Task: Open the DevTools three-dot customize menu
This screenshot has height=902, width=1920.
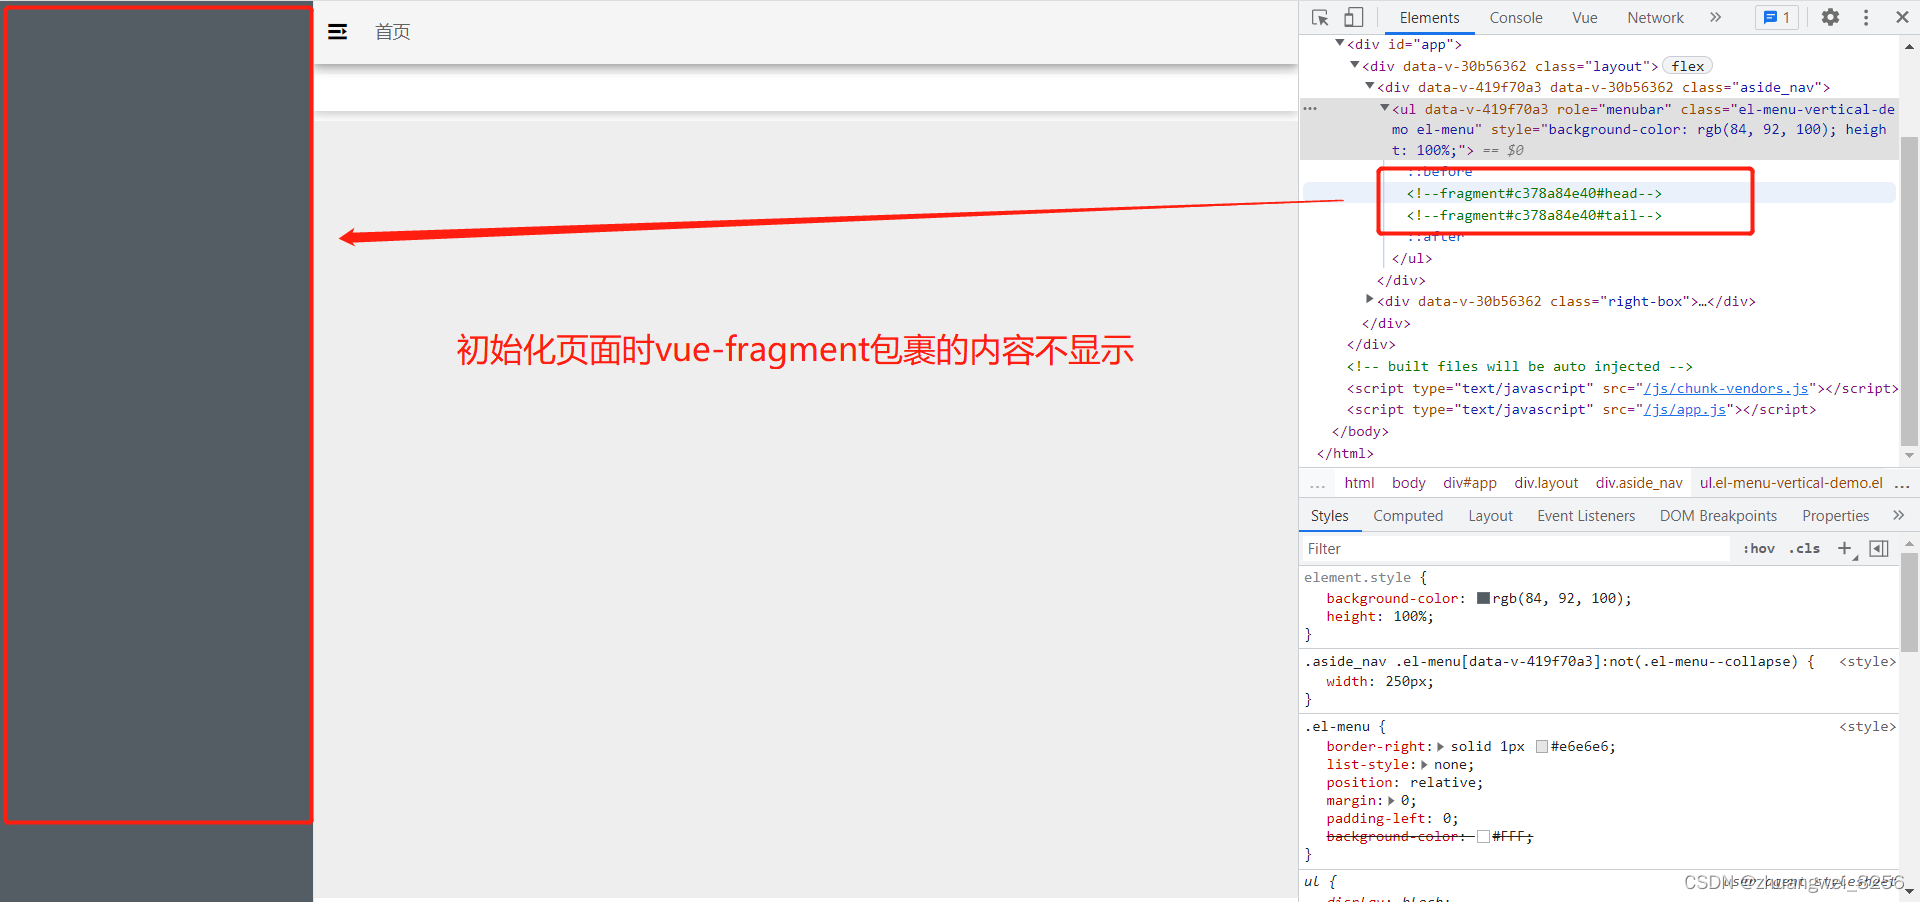Action: coord(1866,18)
